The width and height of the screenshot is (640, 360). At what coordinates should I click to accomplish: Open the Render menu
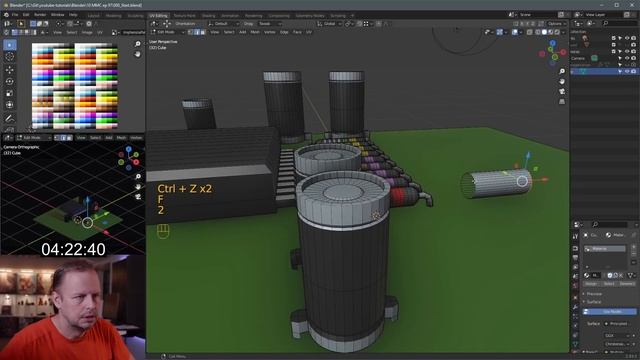click(x=40, y=15)
